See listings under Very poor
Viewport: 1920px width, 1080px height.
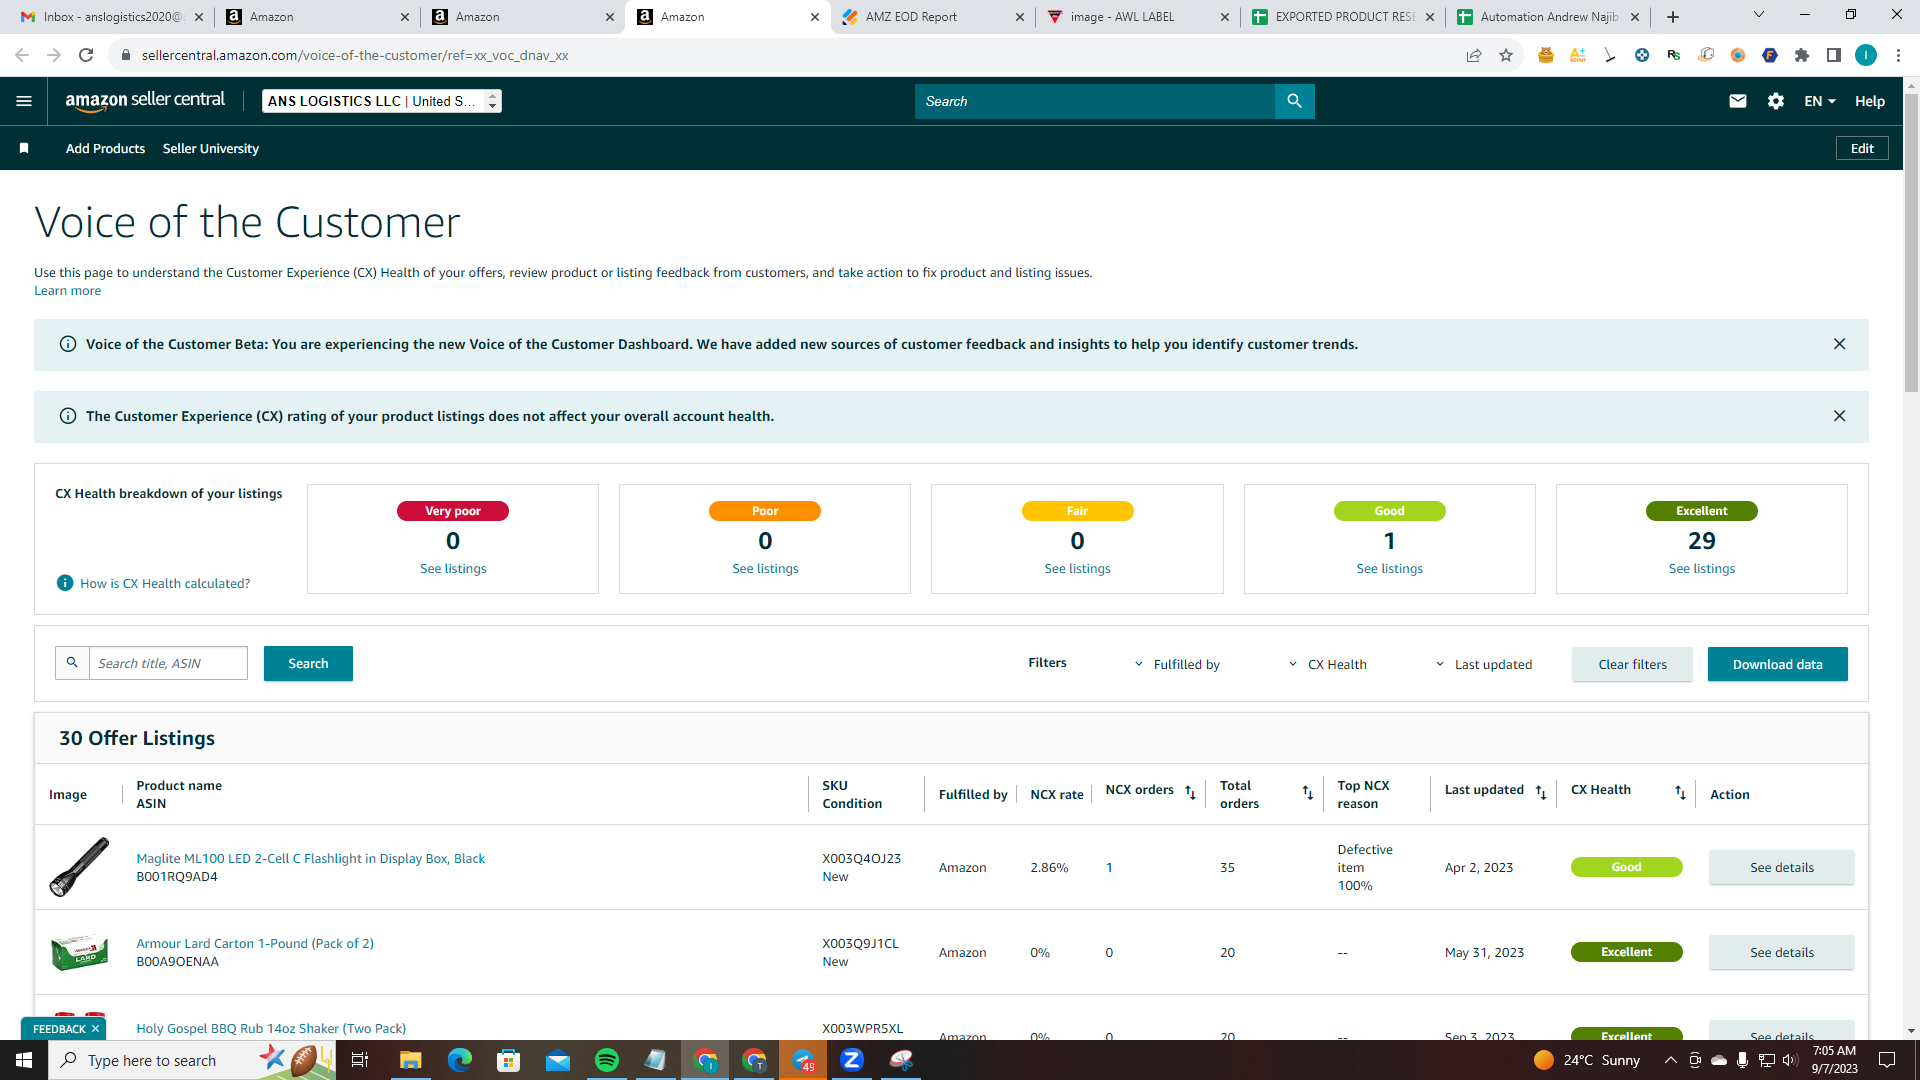pos(453,568)
